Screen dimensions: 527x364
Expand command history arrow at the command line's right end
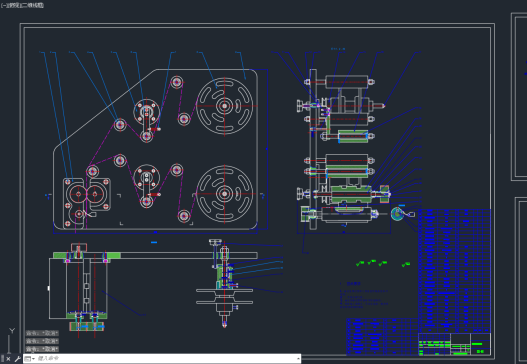click(x=298, y=359)
